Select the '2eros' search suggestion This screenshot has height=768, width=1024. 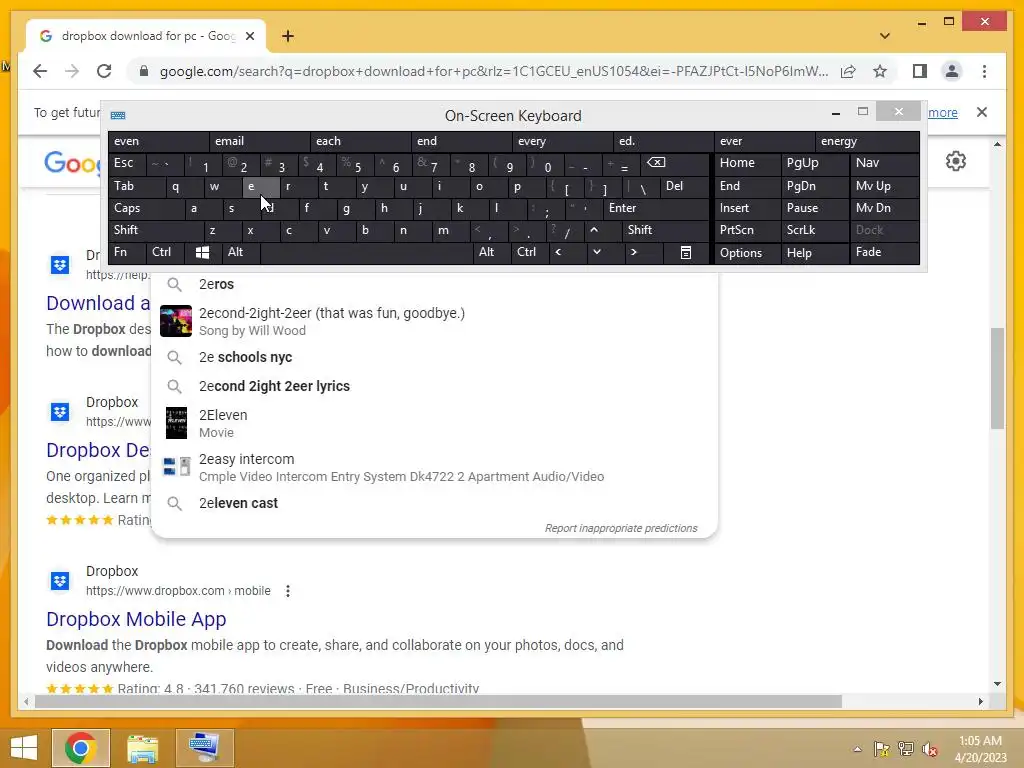[x=434, y=284]
